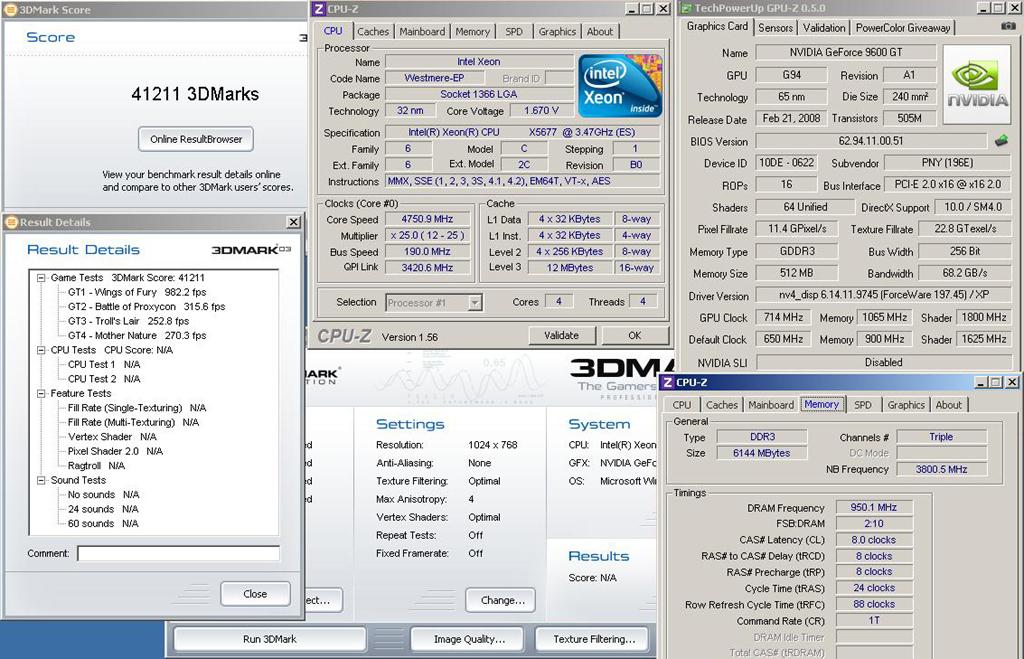1024x659 pixels.
Task: Select GT1 - Wings of Fury result row
Action: click(137, 292)
